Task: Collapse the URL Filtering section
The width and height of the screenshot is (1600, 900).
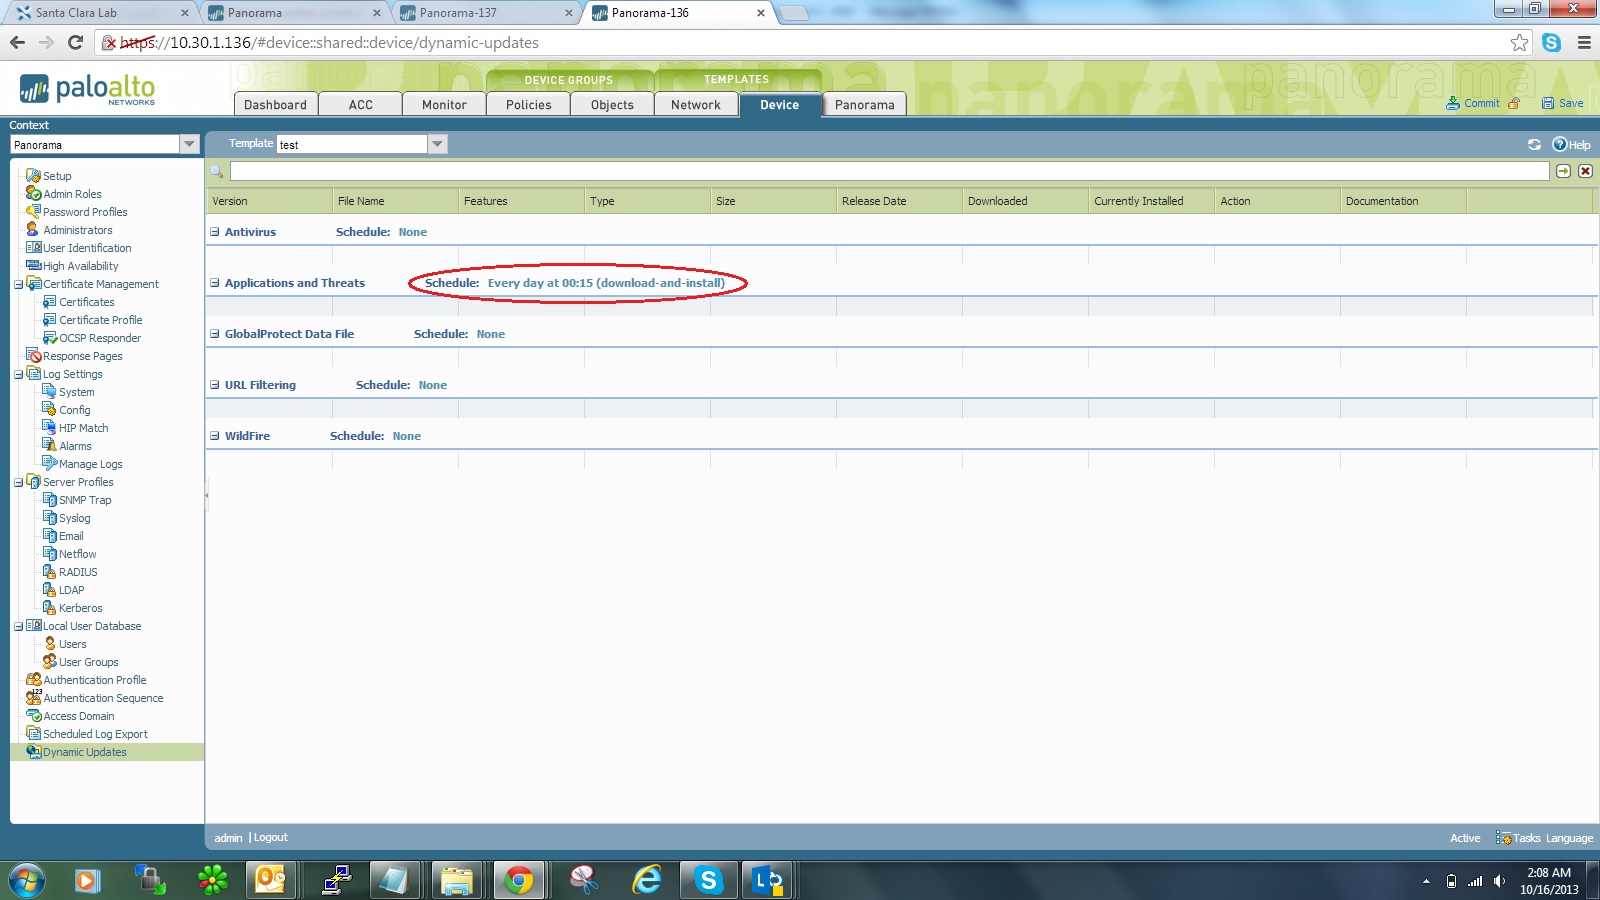Action: coord(214,385)
